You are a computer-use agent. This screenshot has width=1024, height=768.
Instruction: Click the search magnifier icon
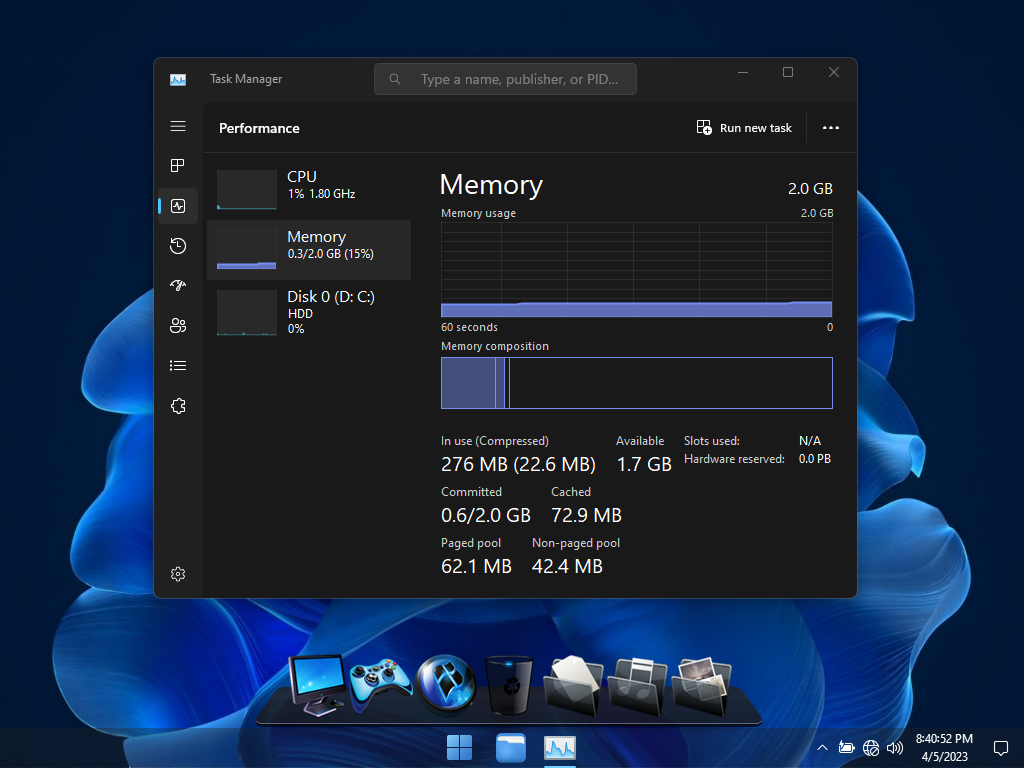[x=394, y=79]
